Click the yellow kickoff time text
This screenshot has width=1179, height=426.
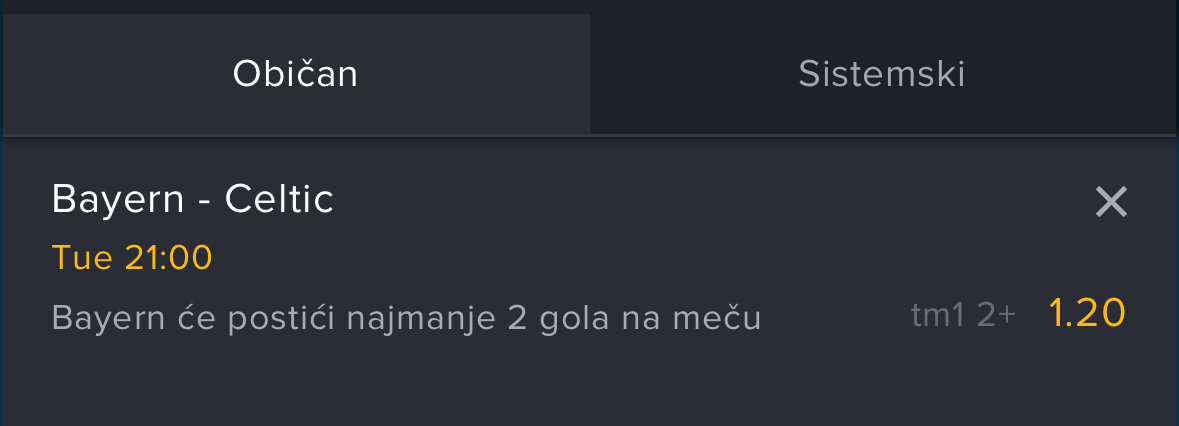[x=132, y=258]
